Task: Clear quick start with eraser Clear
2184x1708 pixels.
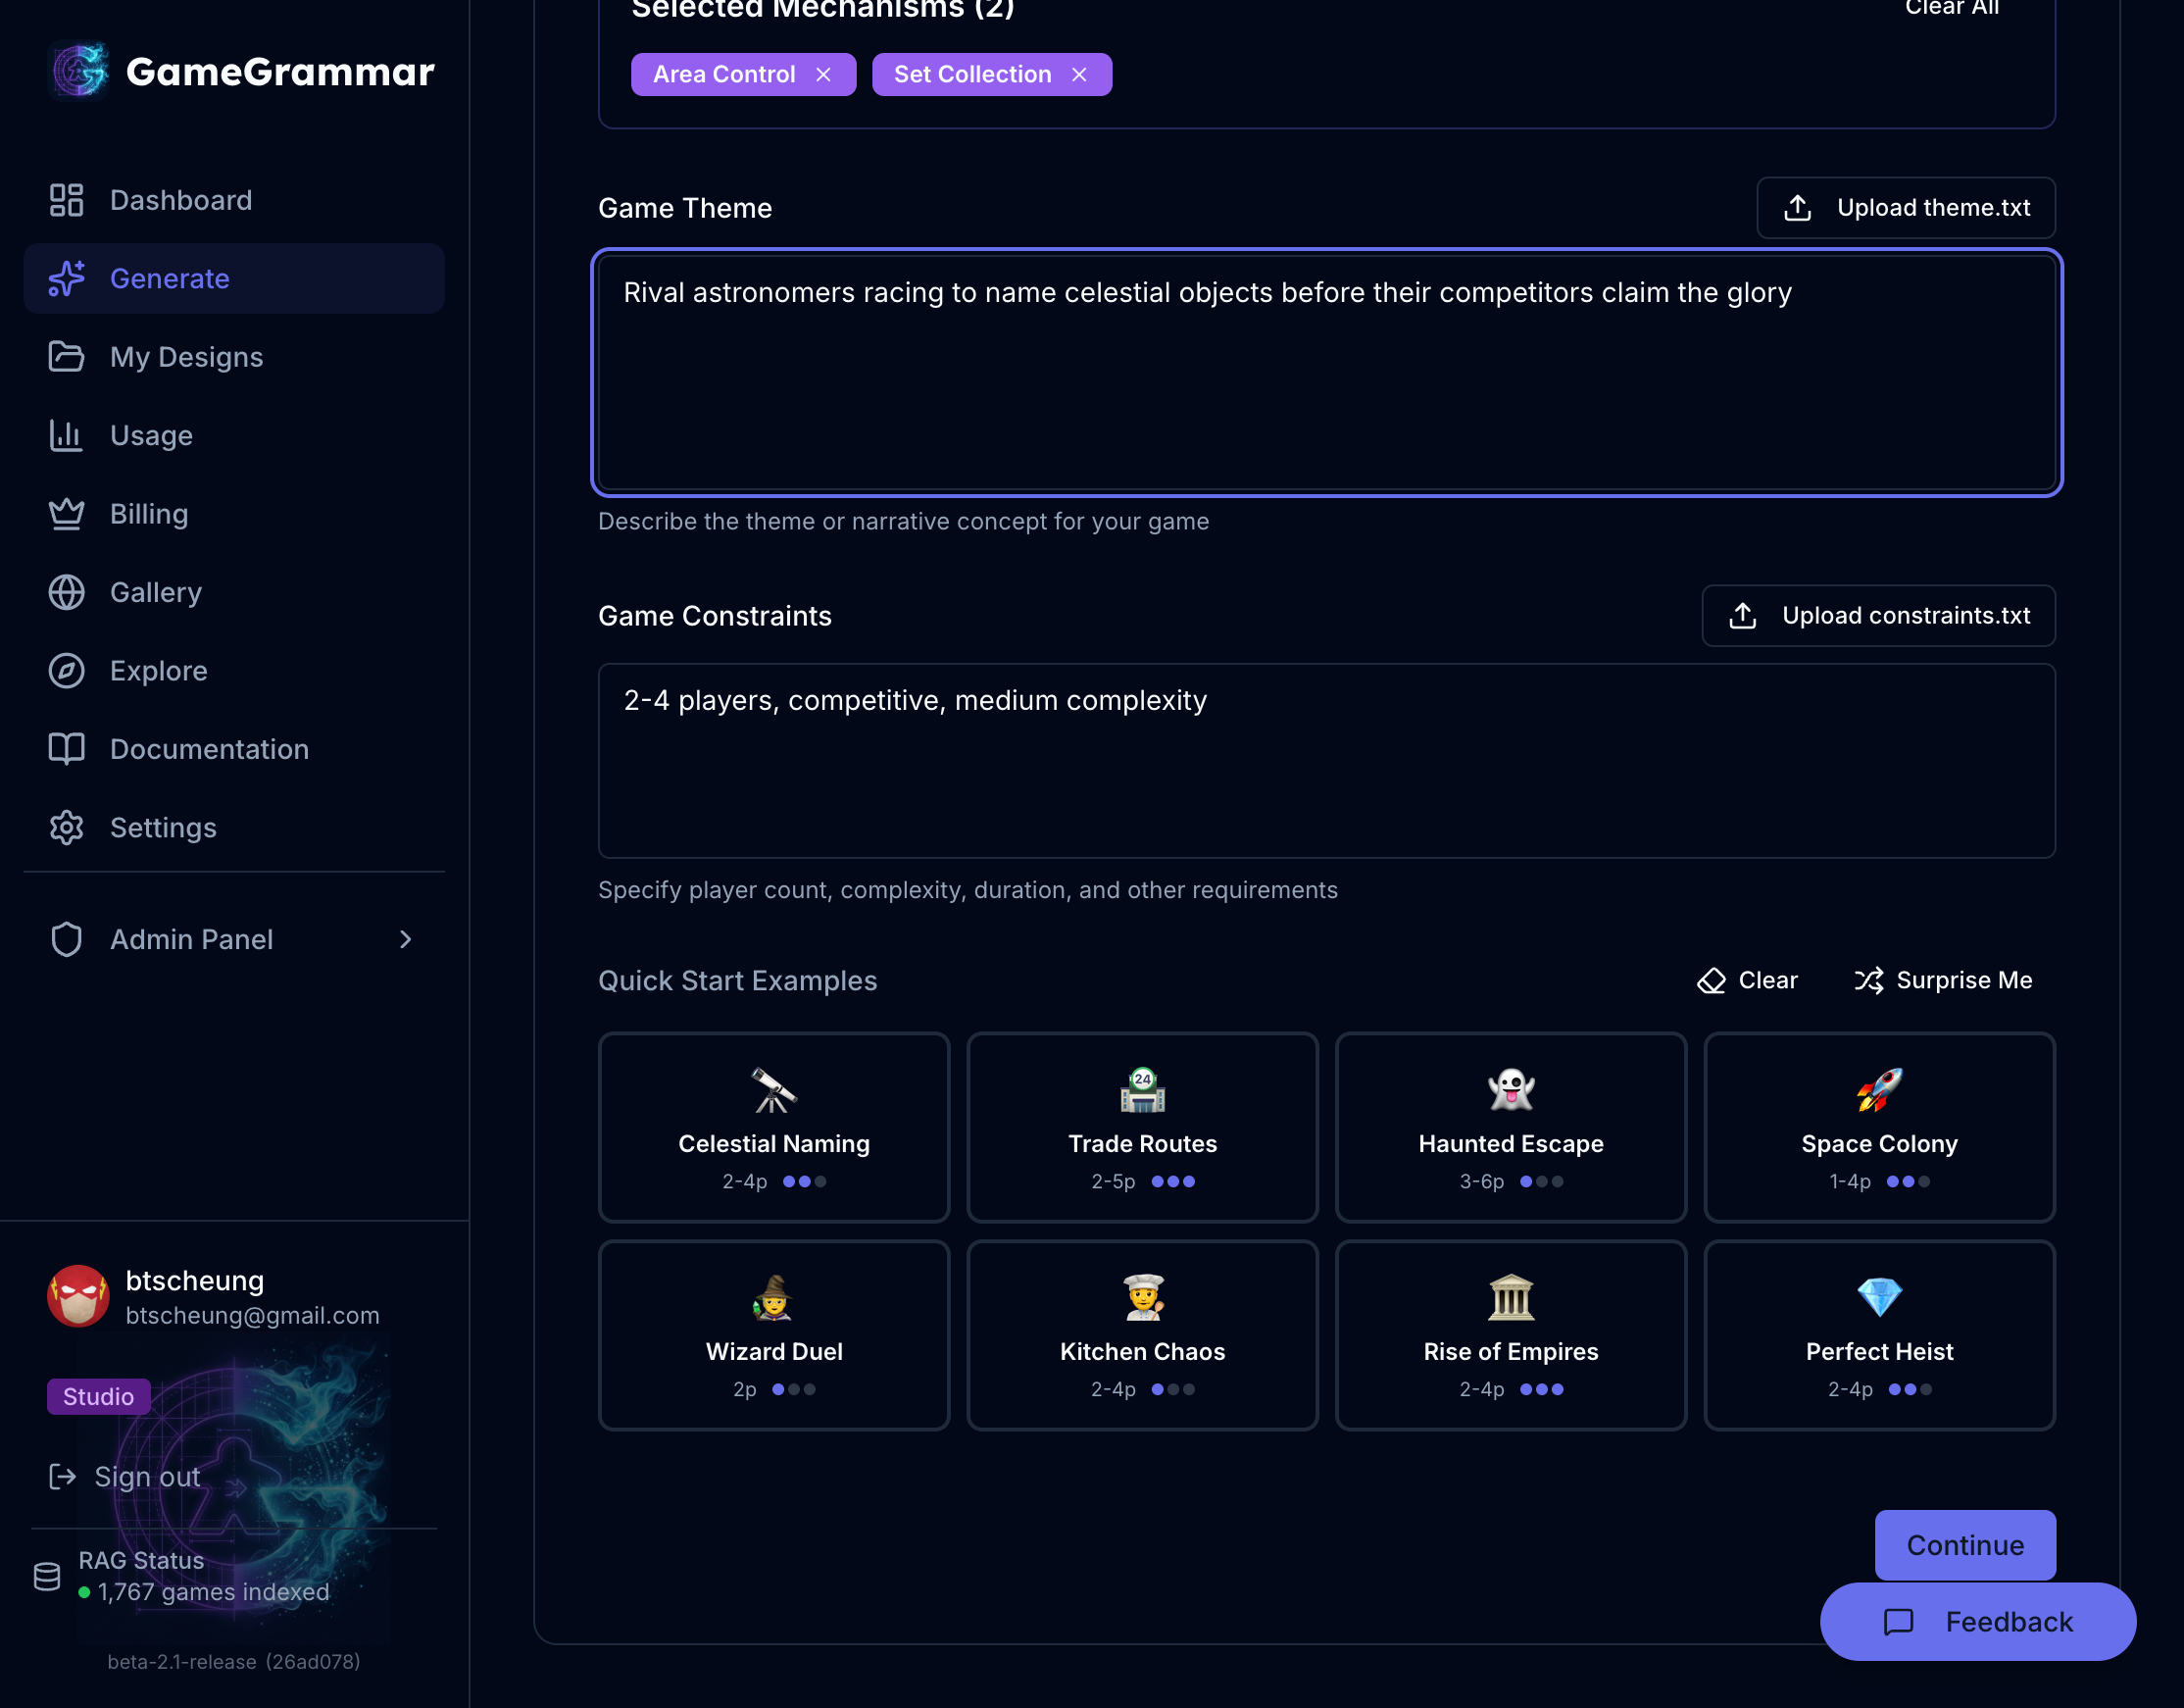Action: point(1747,980)
